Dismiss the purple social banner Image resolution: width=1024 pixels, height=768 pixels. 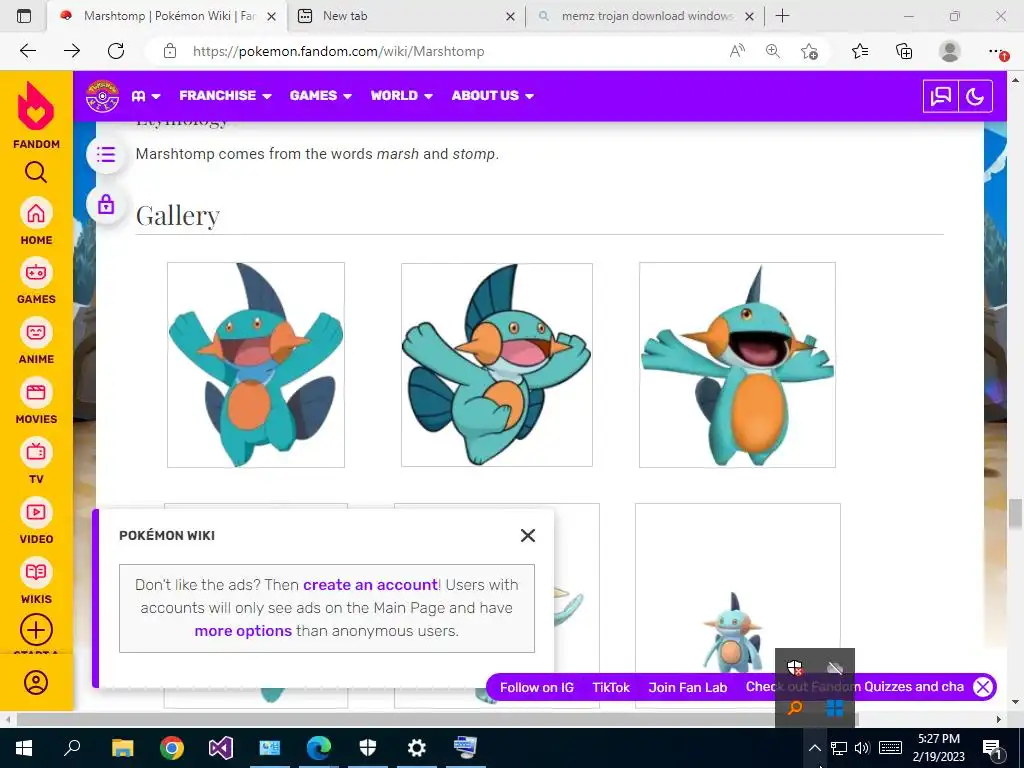tap(983, 687)
